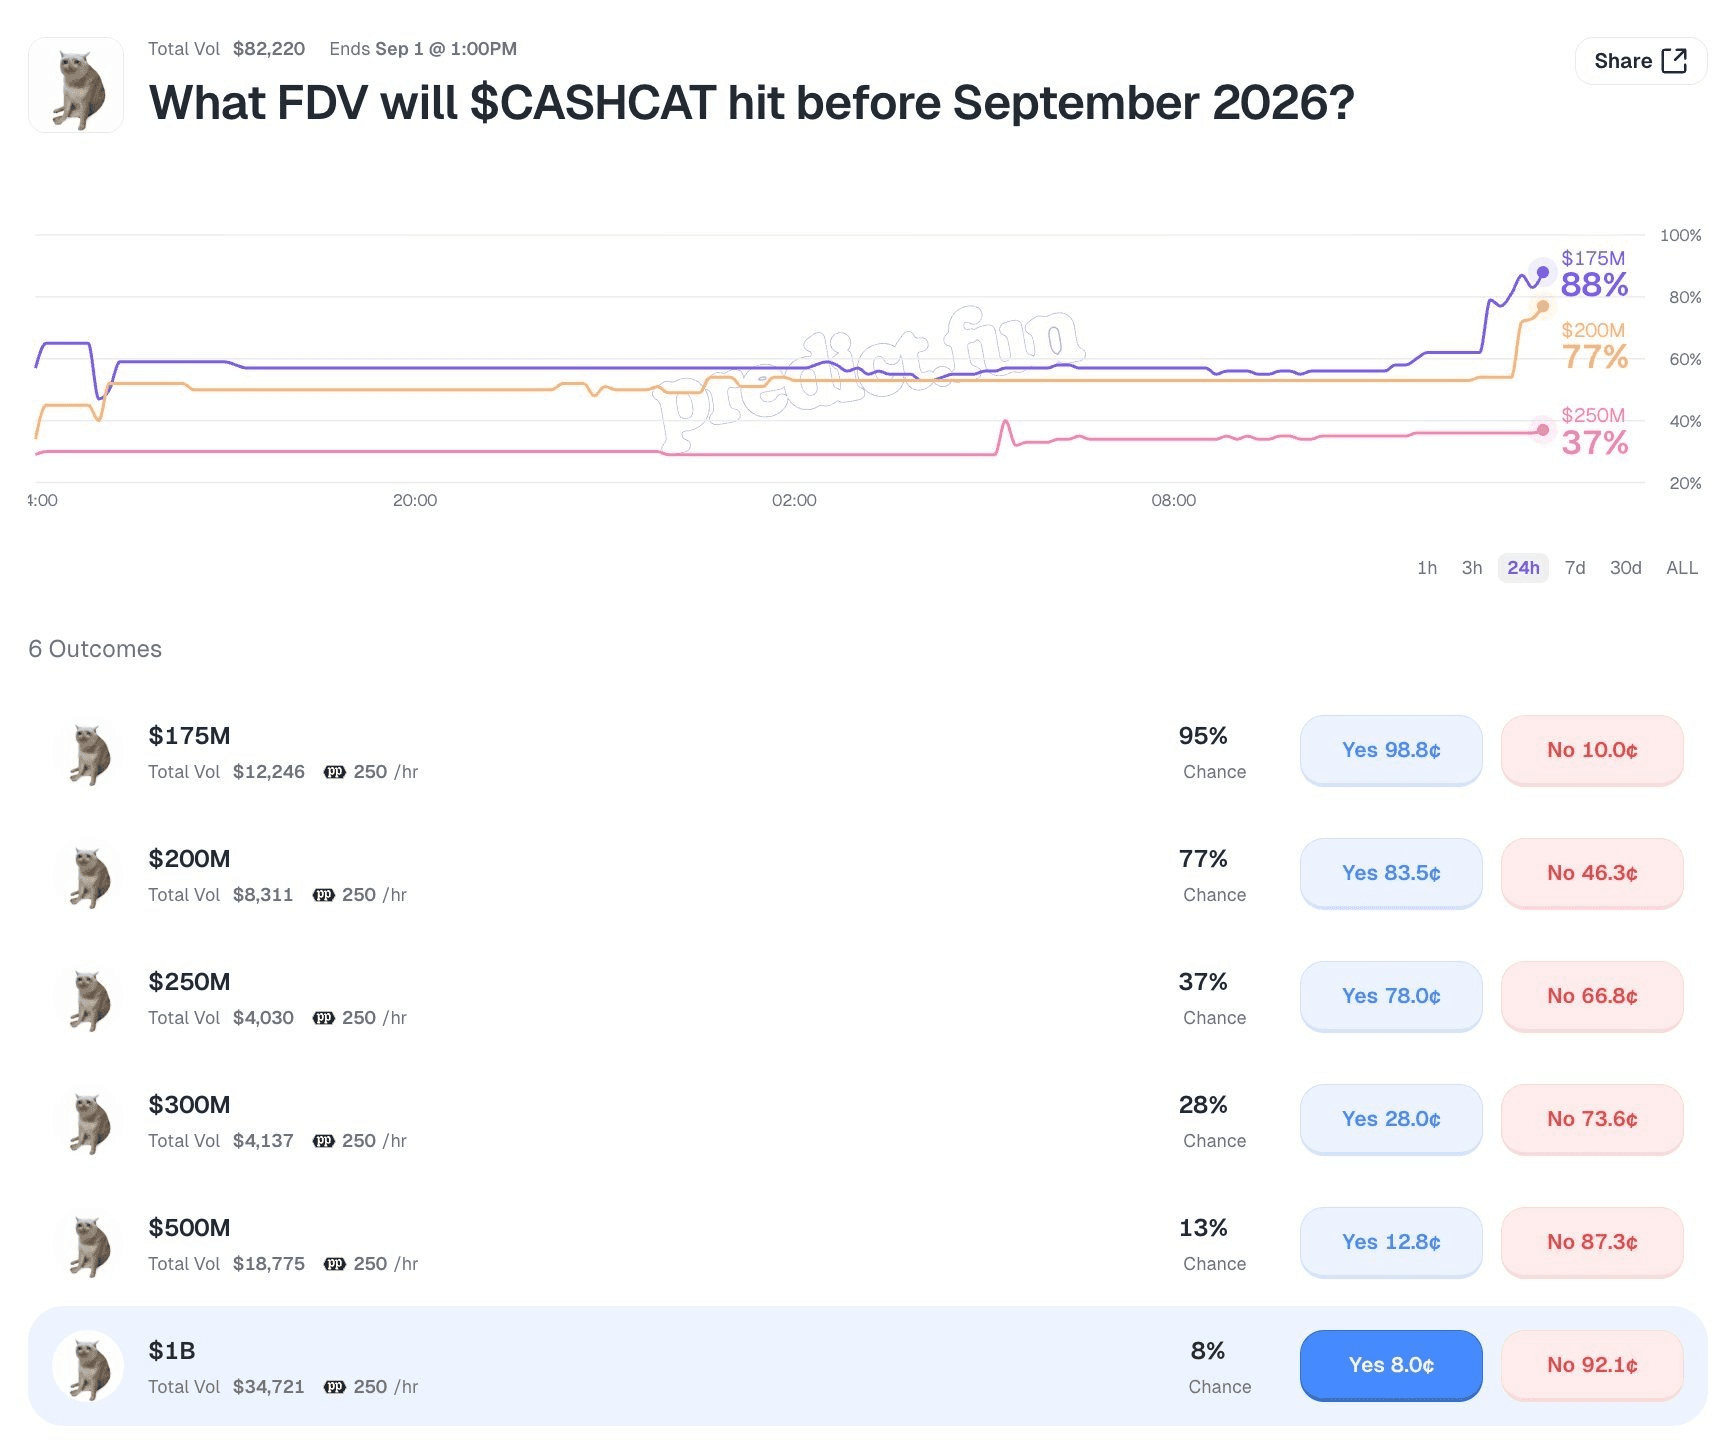Viewport: 1734px width, 1448px height.
Task: Click the CASHCAT market avatar image
Action: point(76,85)
